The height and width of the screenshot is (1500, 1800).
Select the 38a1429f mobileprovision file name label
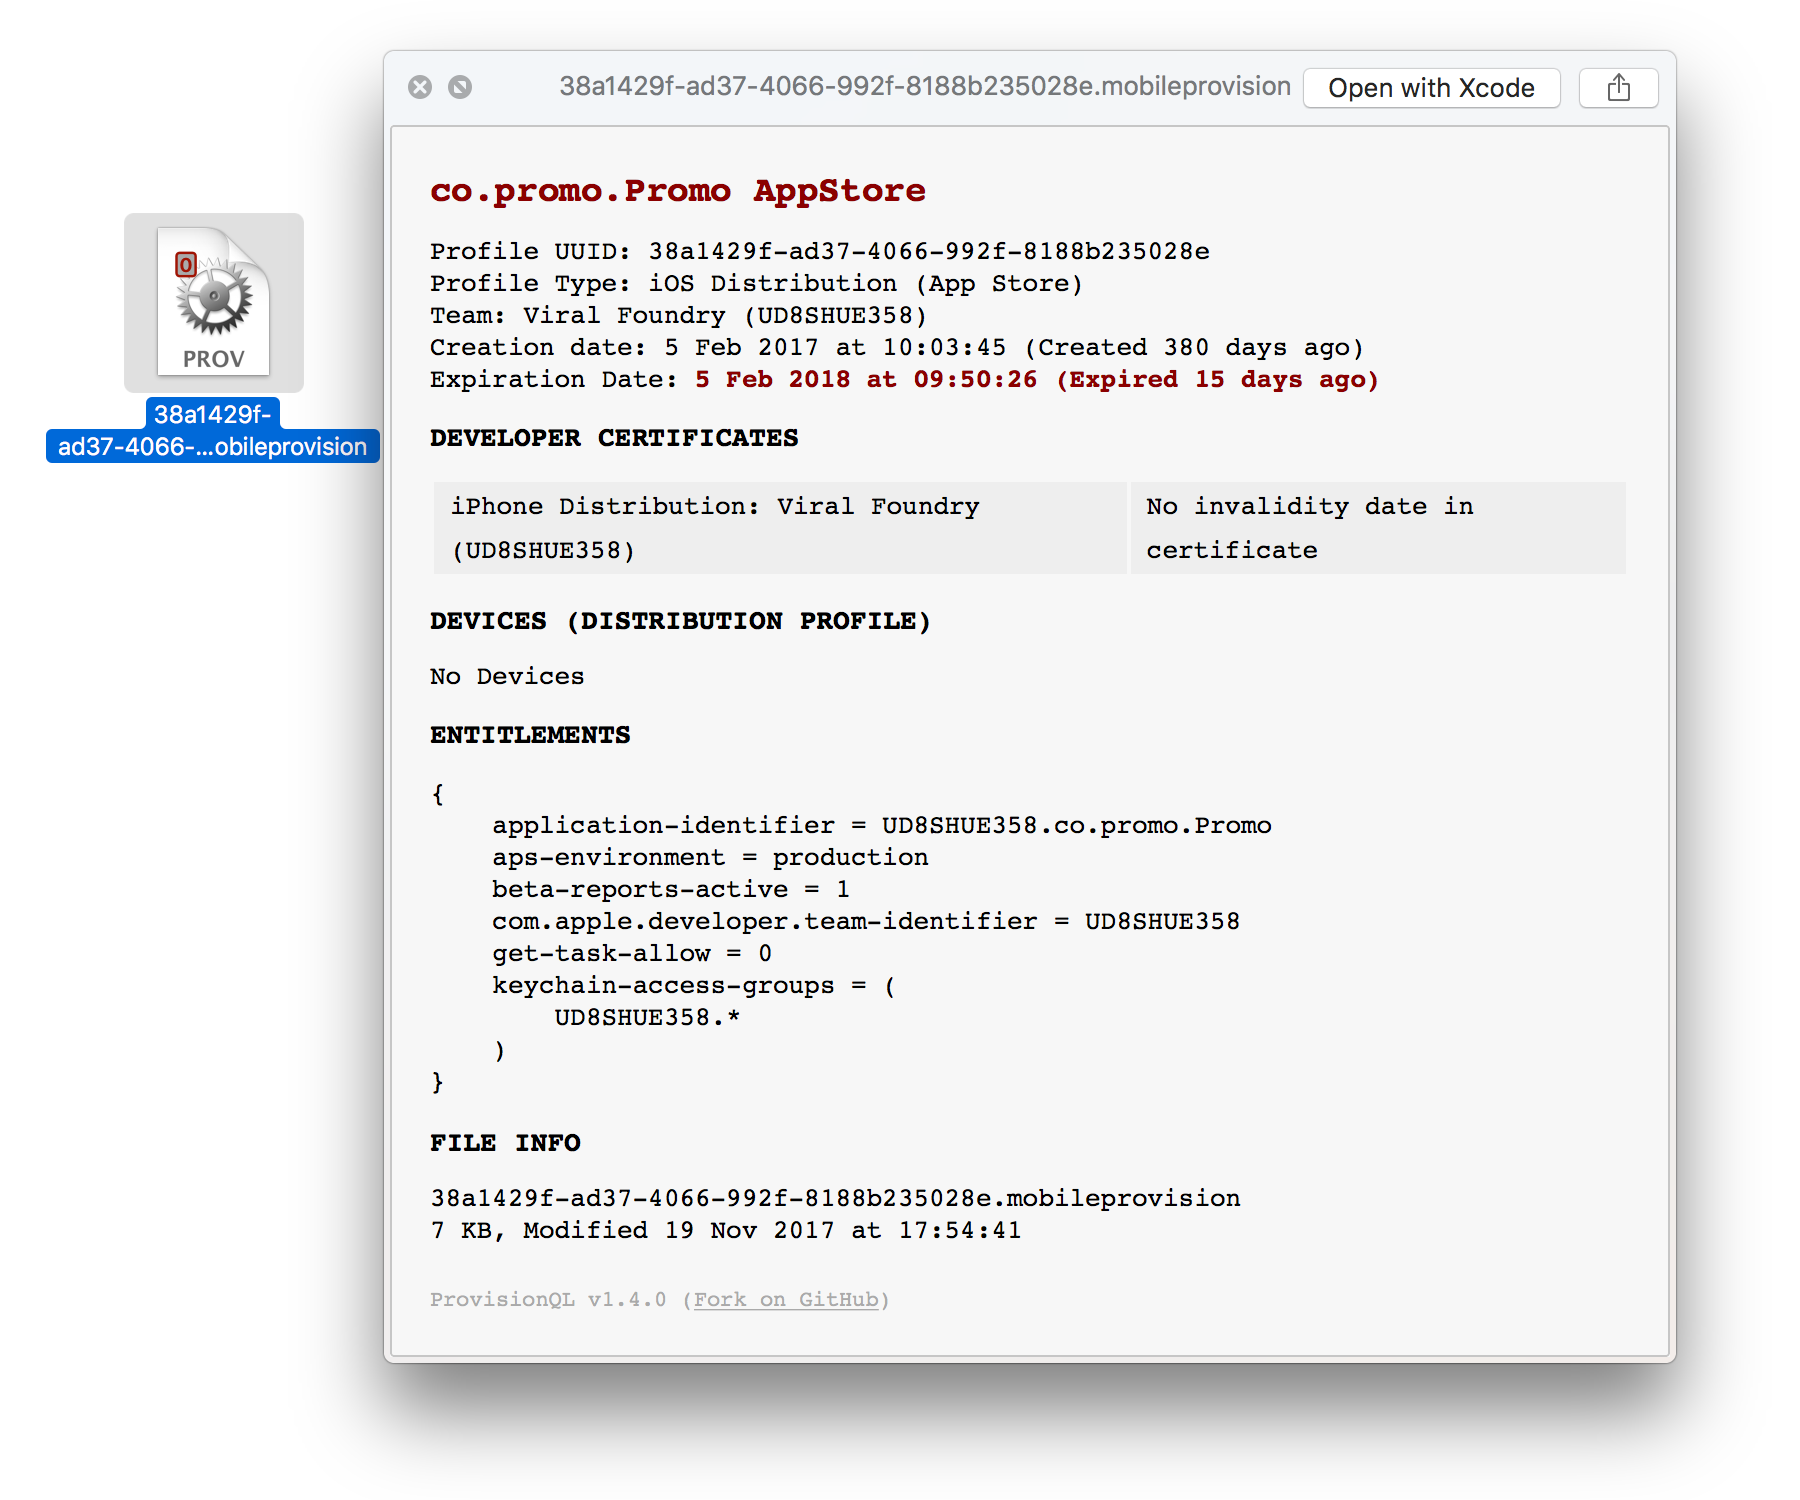pos(213,430)
